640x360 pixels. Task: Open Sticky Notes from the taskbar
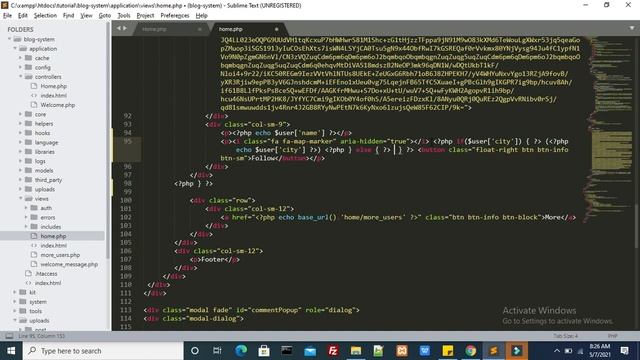click(x=448, y=351)
